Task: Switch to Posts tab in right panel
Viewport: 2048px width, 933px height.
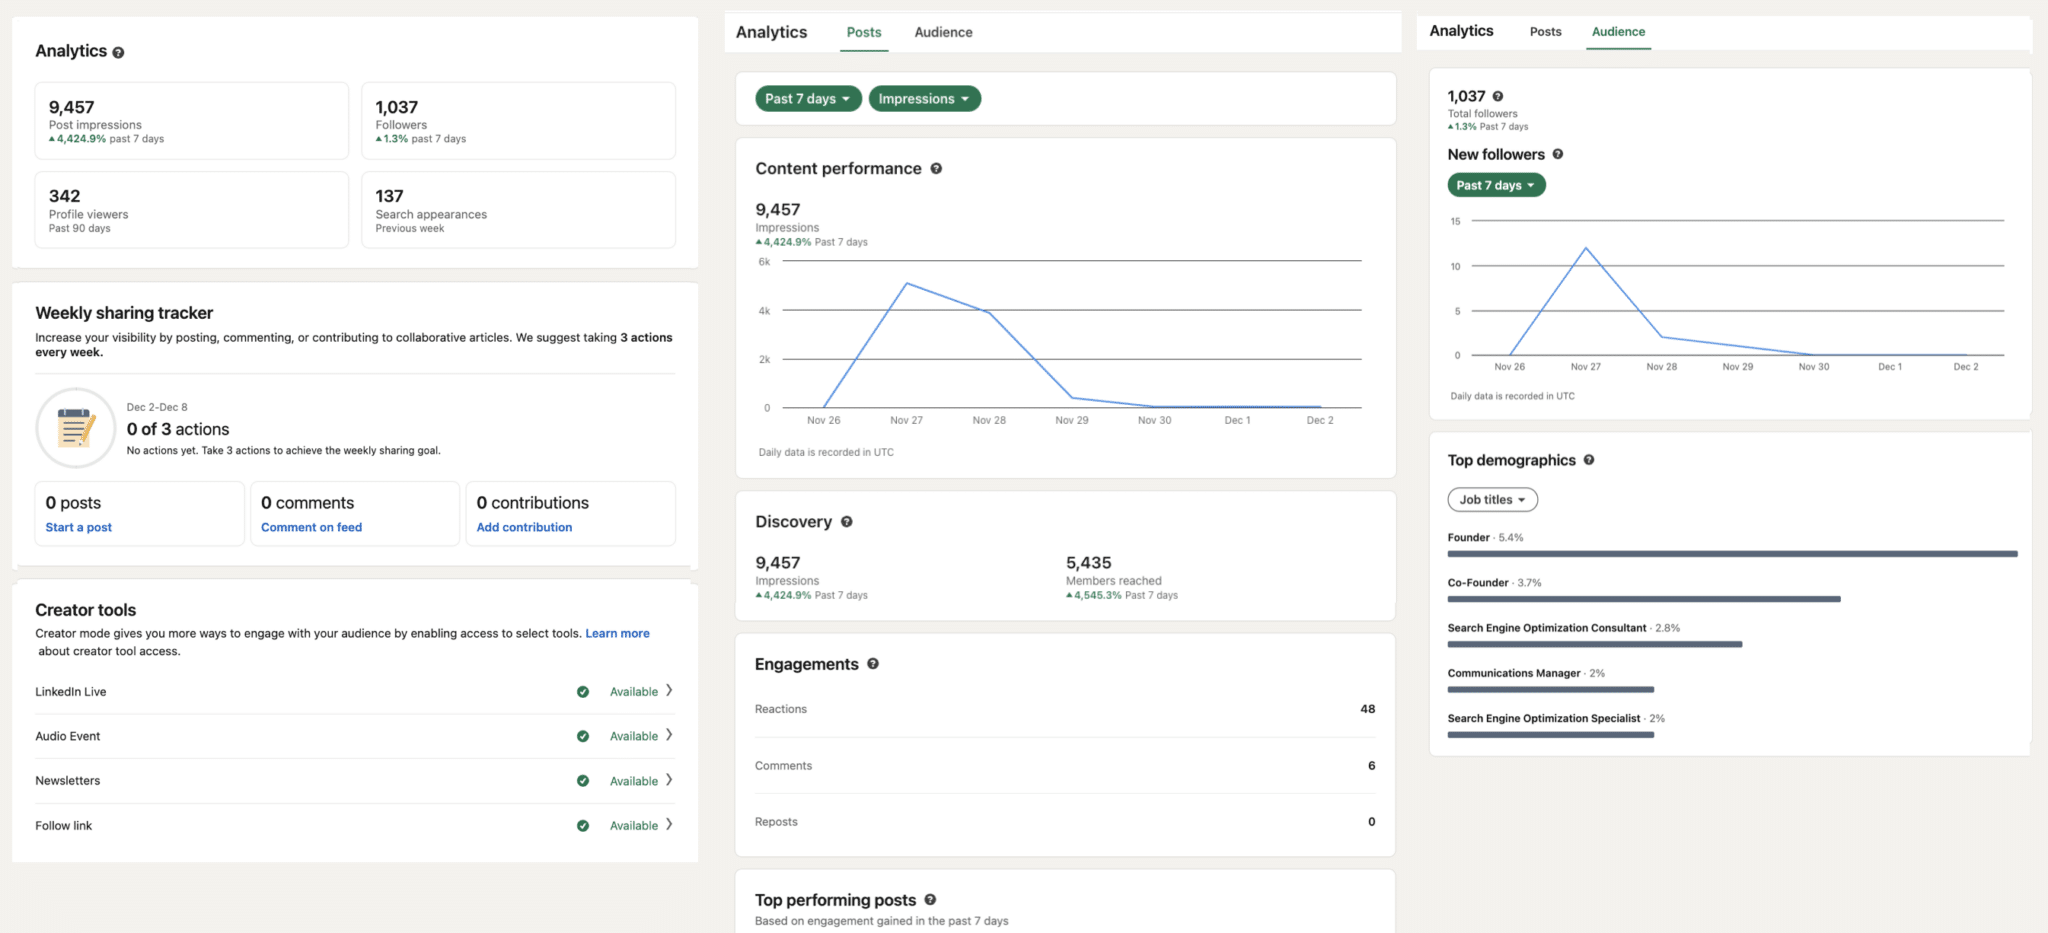Action: [x=1545, y=32]
